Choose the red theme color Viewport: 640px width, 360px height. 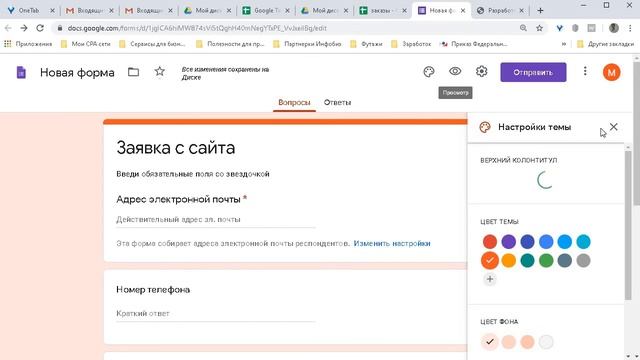(x=490, y=242)
